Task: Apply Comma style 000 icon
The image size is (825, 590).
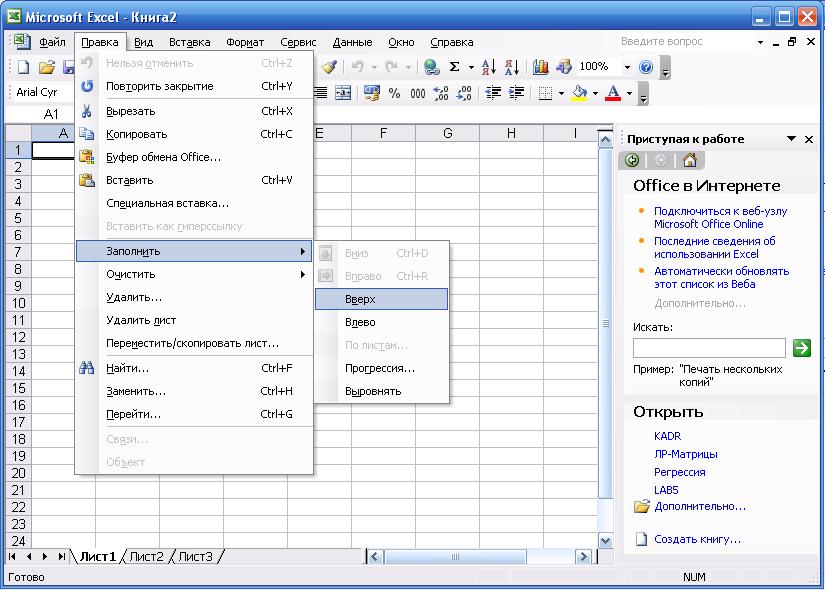Action: coord(418,94)
